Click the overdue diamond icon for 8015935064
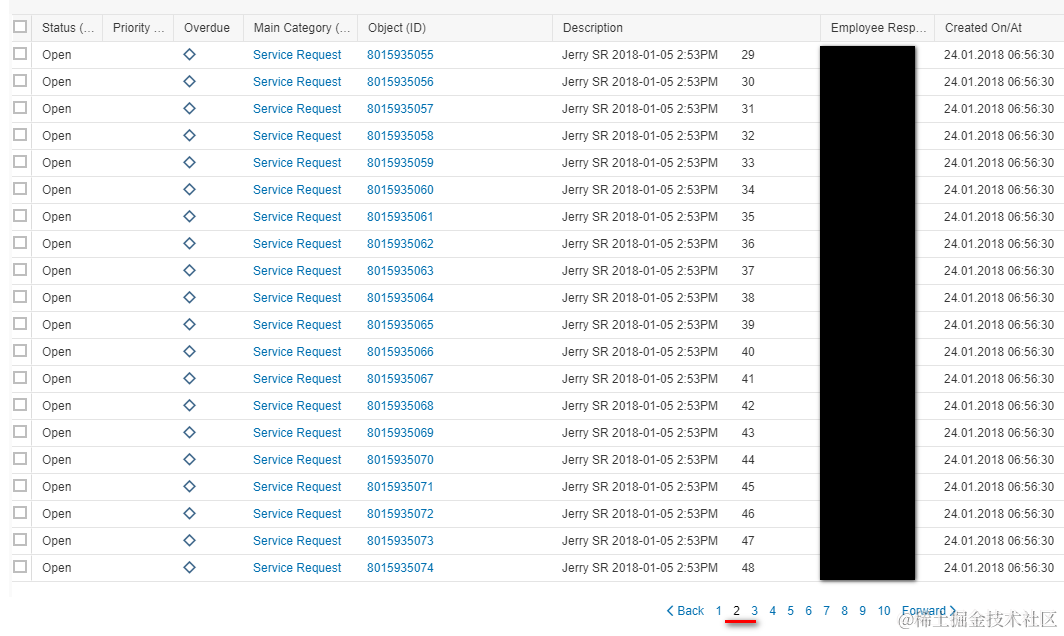This screenshot has height=636, width=1064. (189, 297)
